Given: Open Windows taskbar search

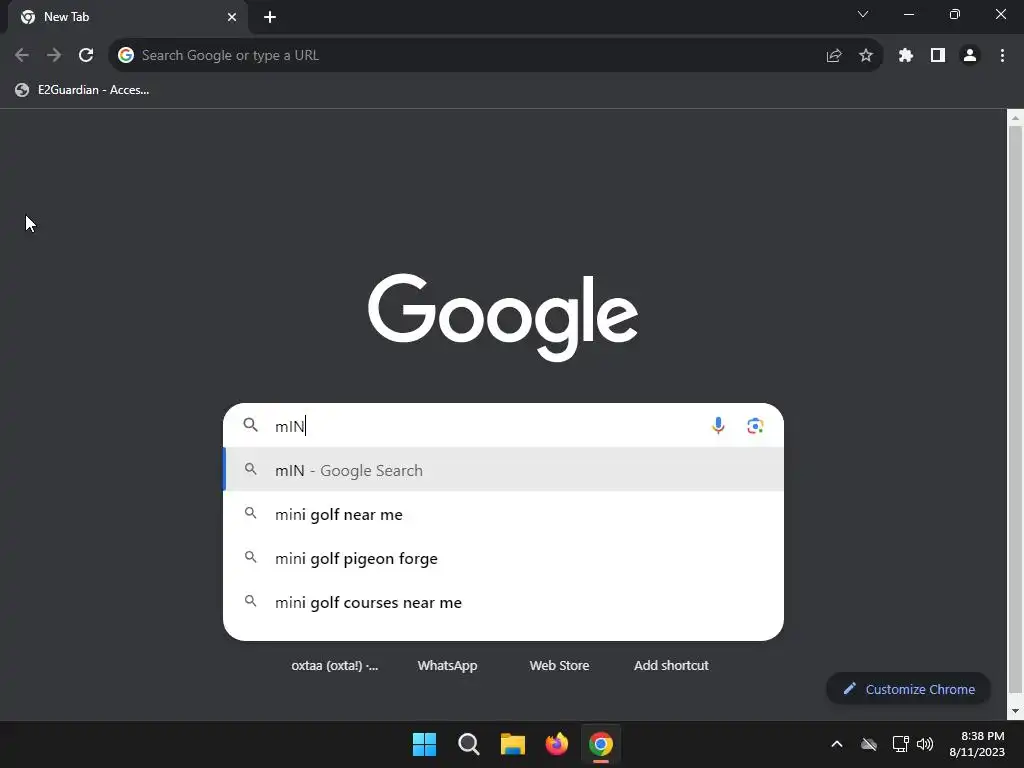Looking at the screenshot, I should click(x=469, y=744).
